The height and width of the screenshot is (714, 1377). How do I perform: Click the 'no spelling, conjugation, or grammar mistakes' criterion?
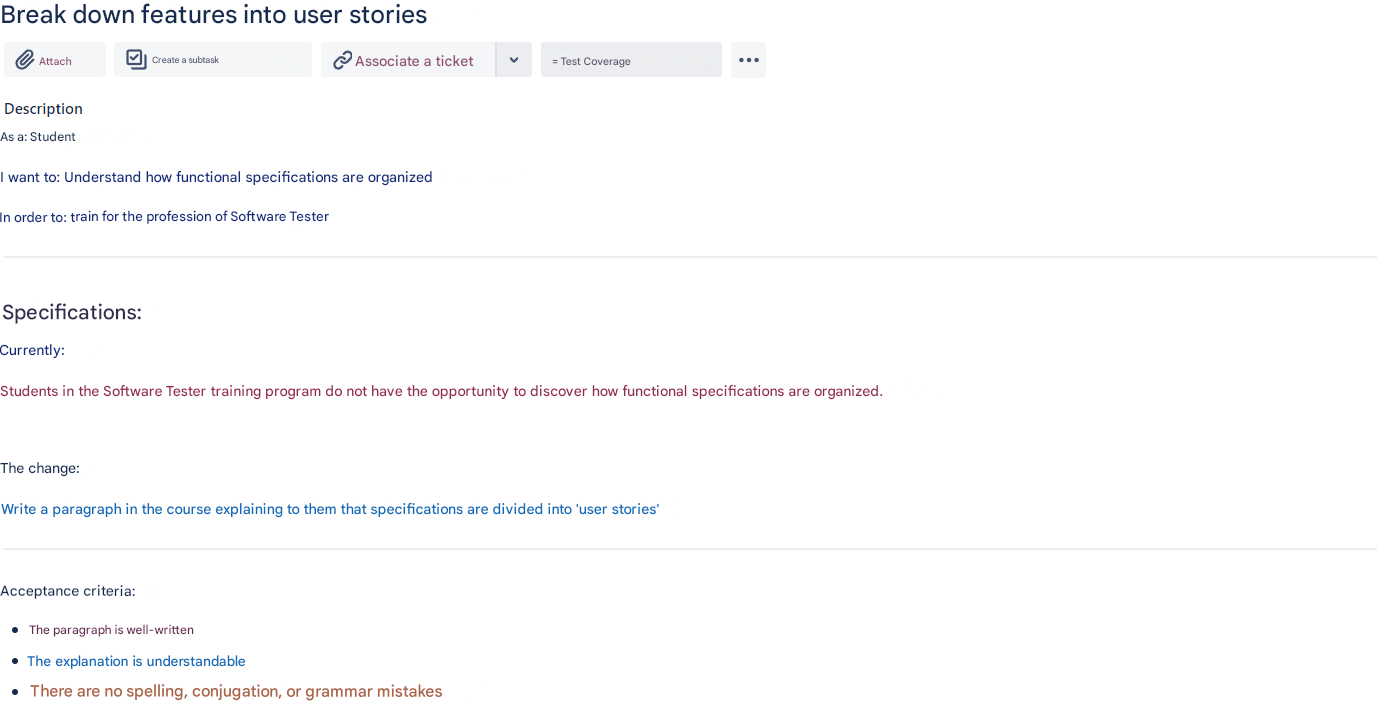pos(236,691)
